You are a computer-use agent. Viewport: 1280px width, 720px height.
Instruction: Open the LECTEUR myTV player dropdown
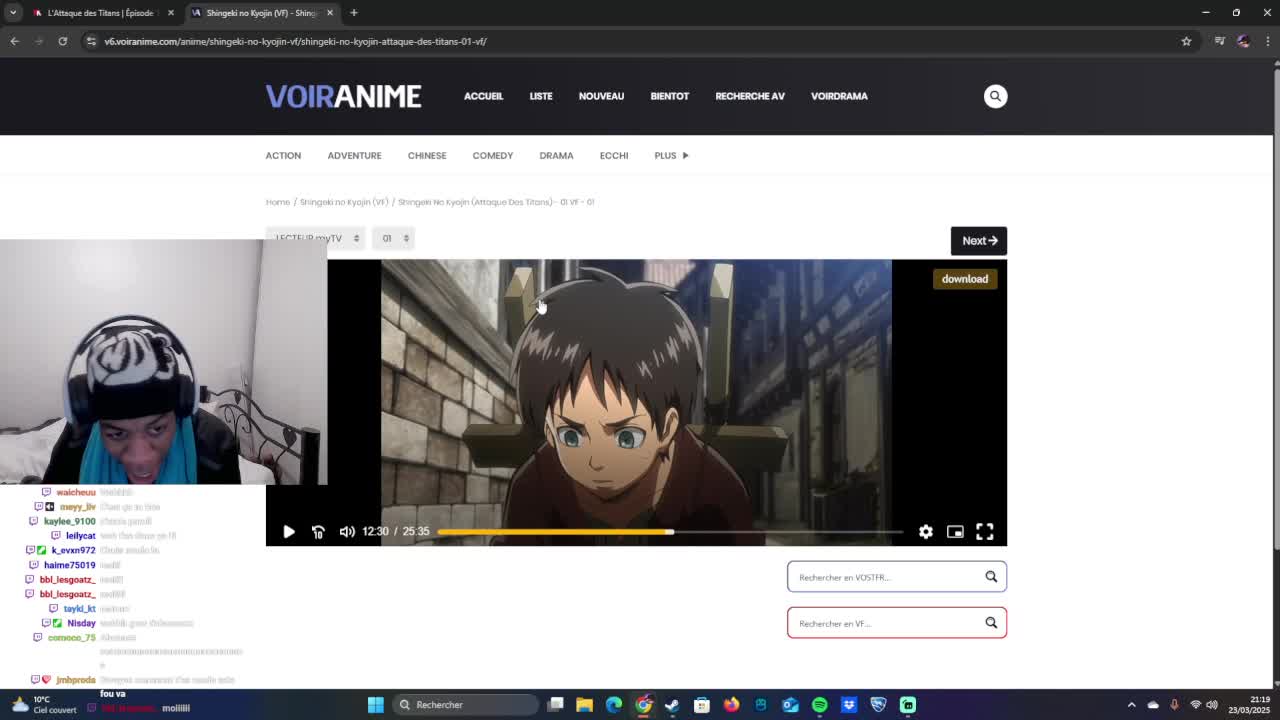pos(316,238)
